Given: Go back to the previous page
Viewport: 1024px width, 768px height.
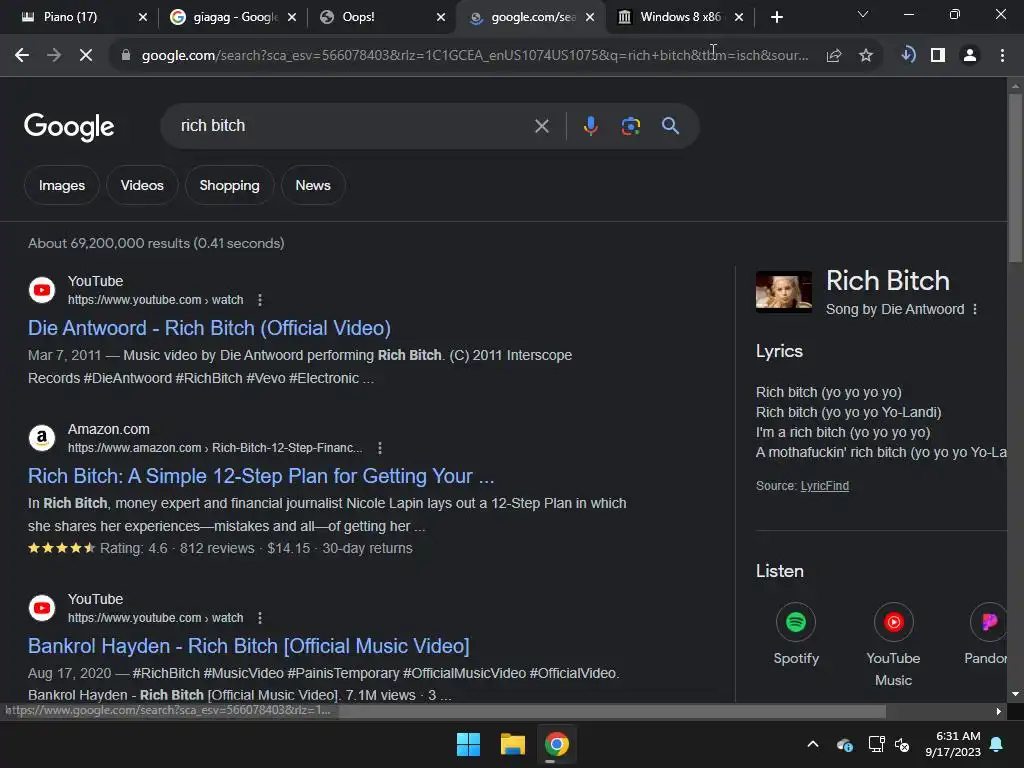Looking at the screenshot, I should 22,56.
